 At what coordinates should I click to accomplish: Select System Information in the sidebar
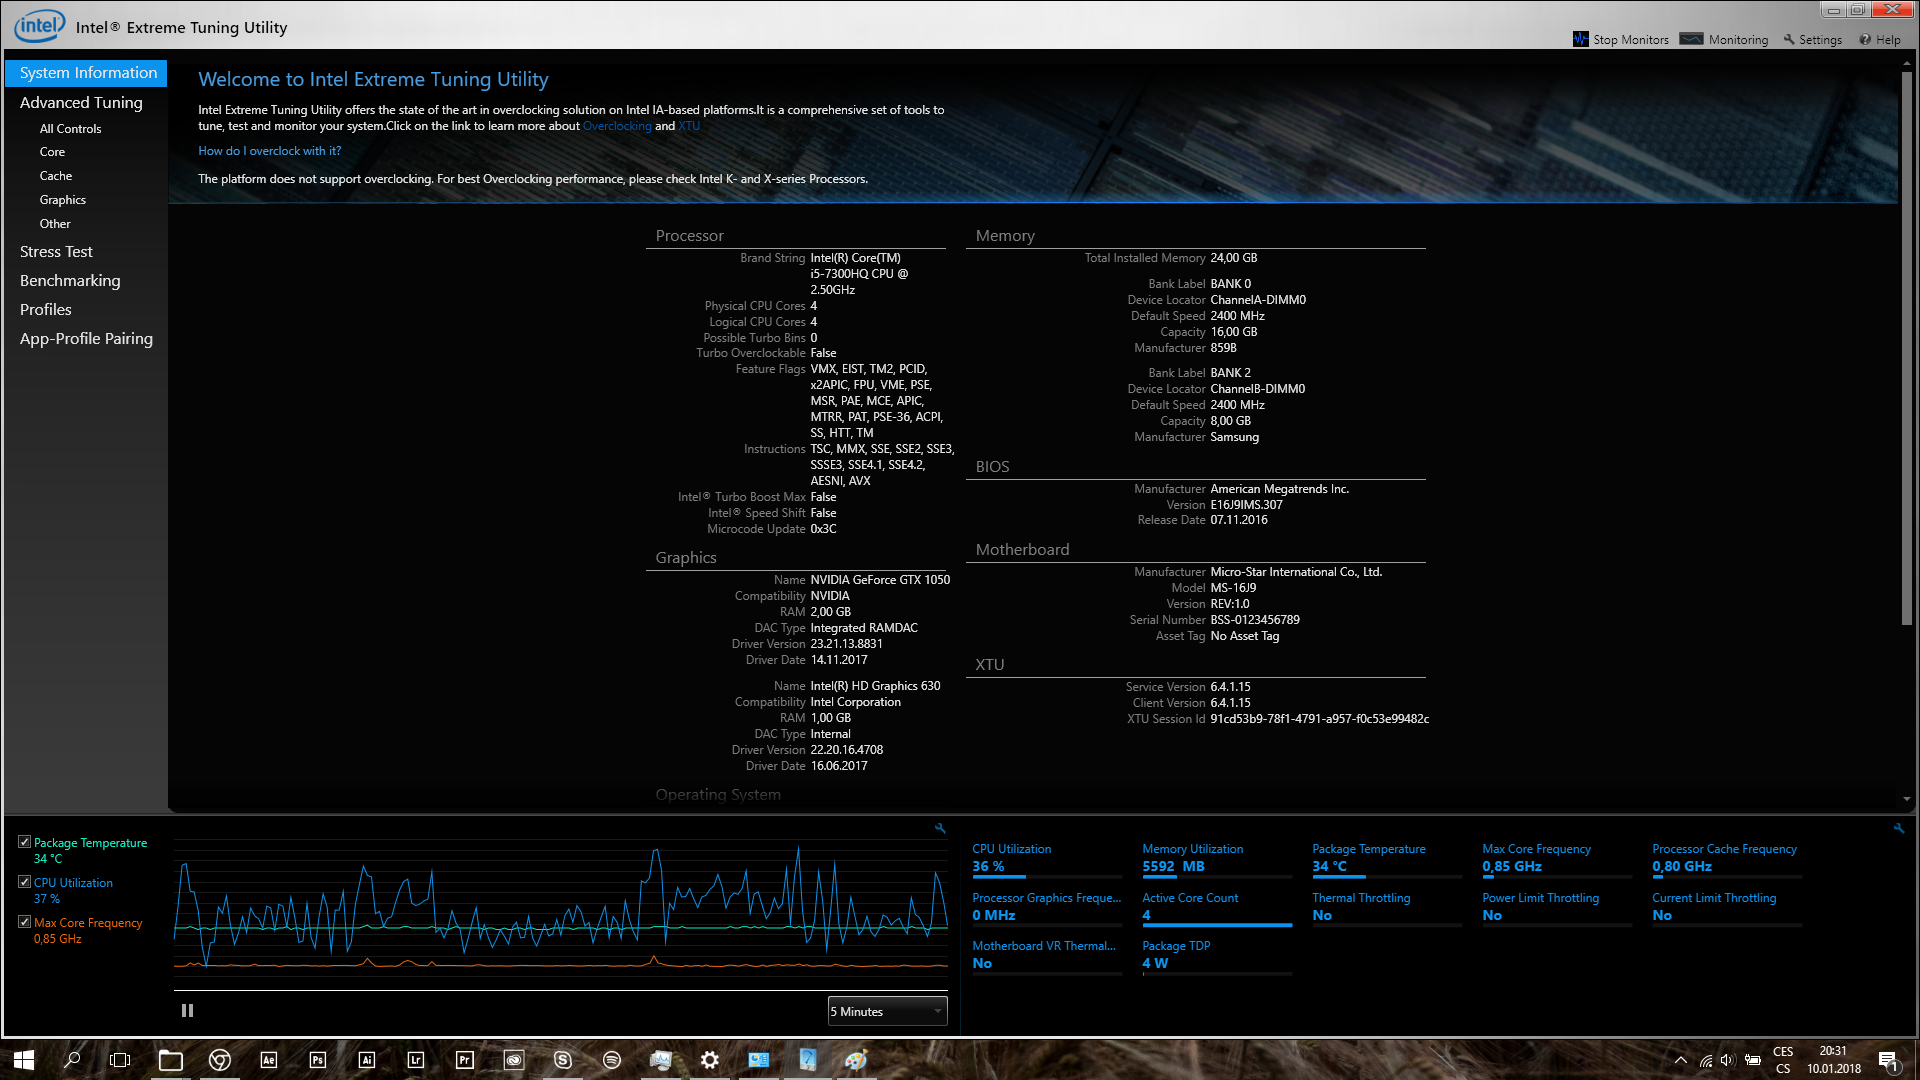87,73
